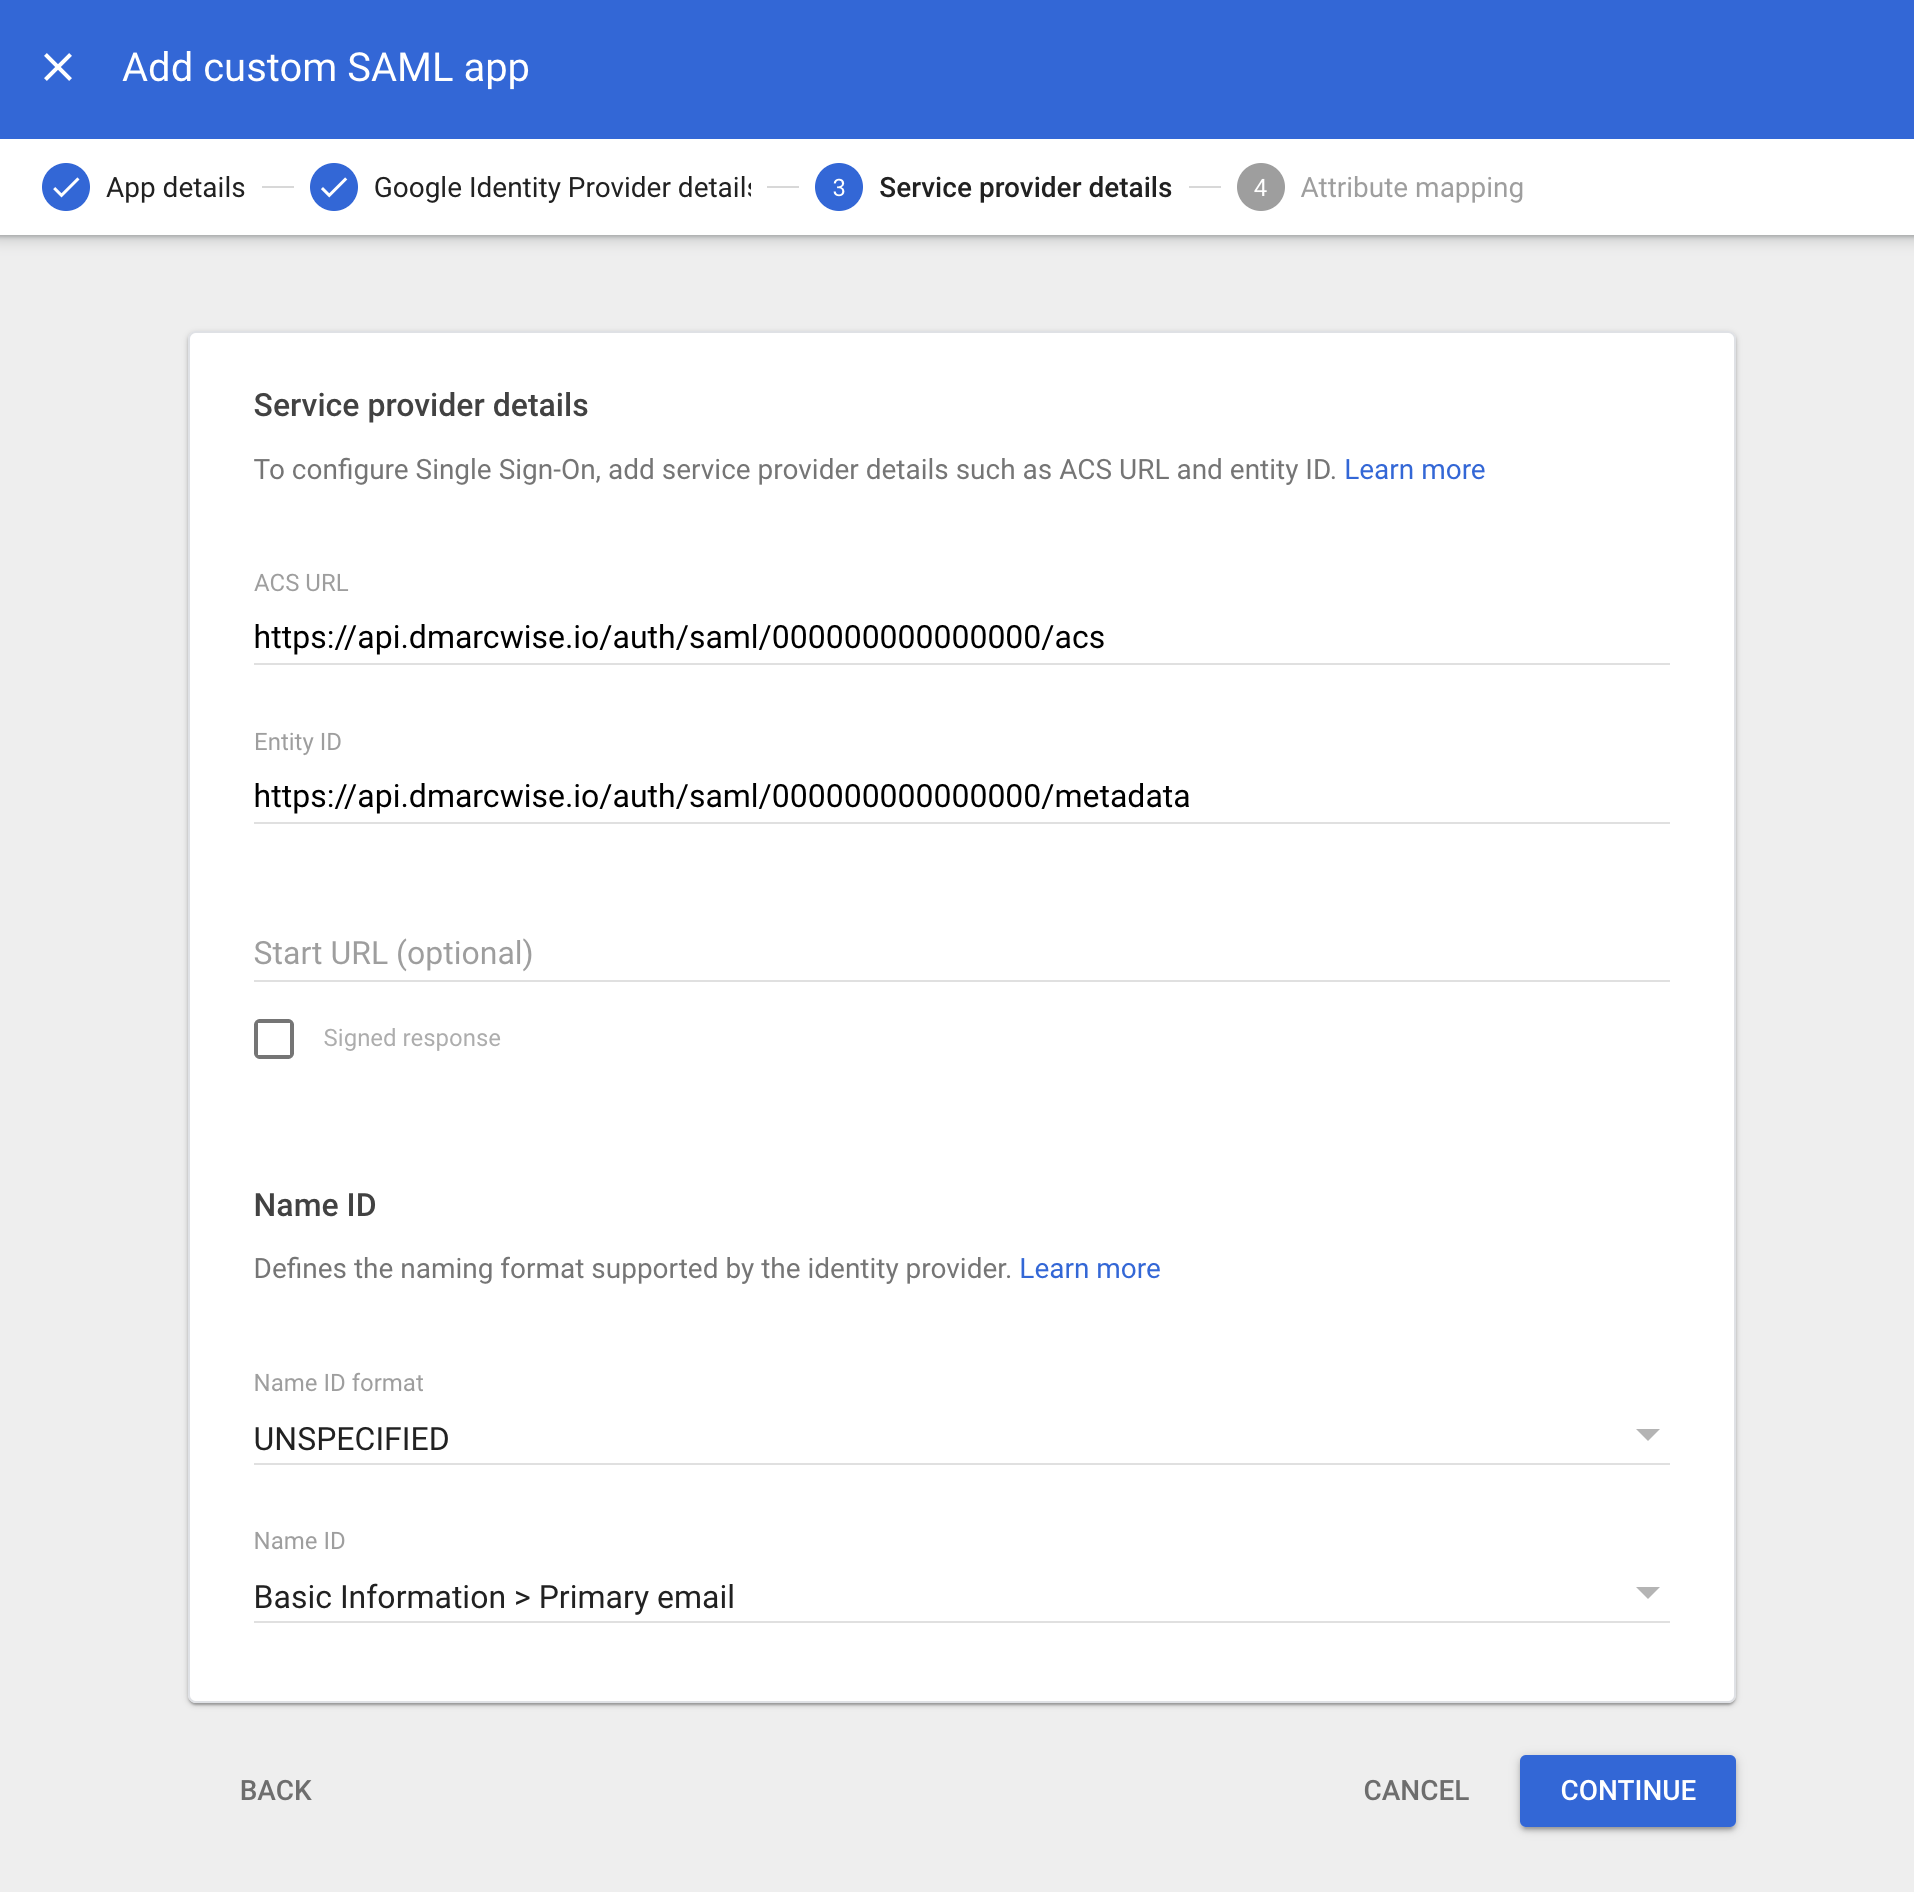Enable the Signed response checkbox

273,1039
